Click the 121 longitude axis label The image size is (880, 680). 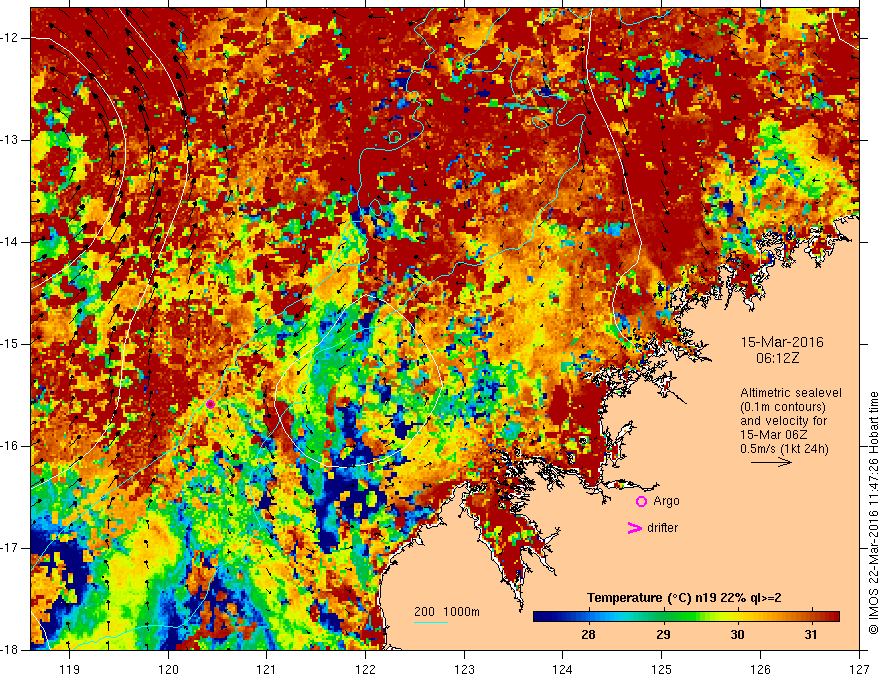[266, 669]
